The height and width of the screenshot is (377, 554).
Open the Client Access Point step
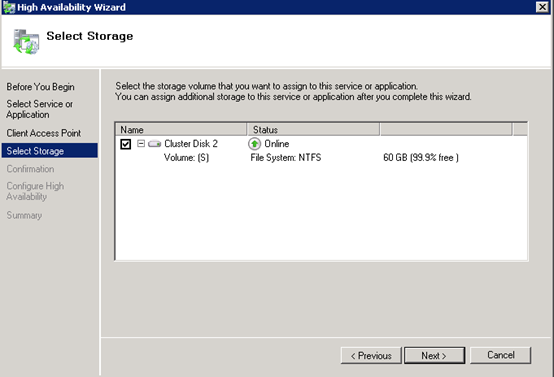click(x=43, y=133)
